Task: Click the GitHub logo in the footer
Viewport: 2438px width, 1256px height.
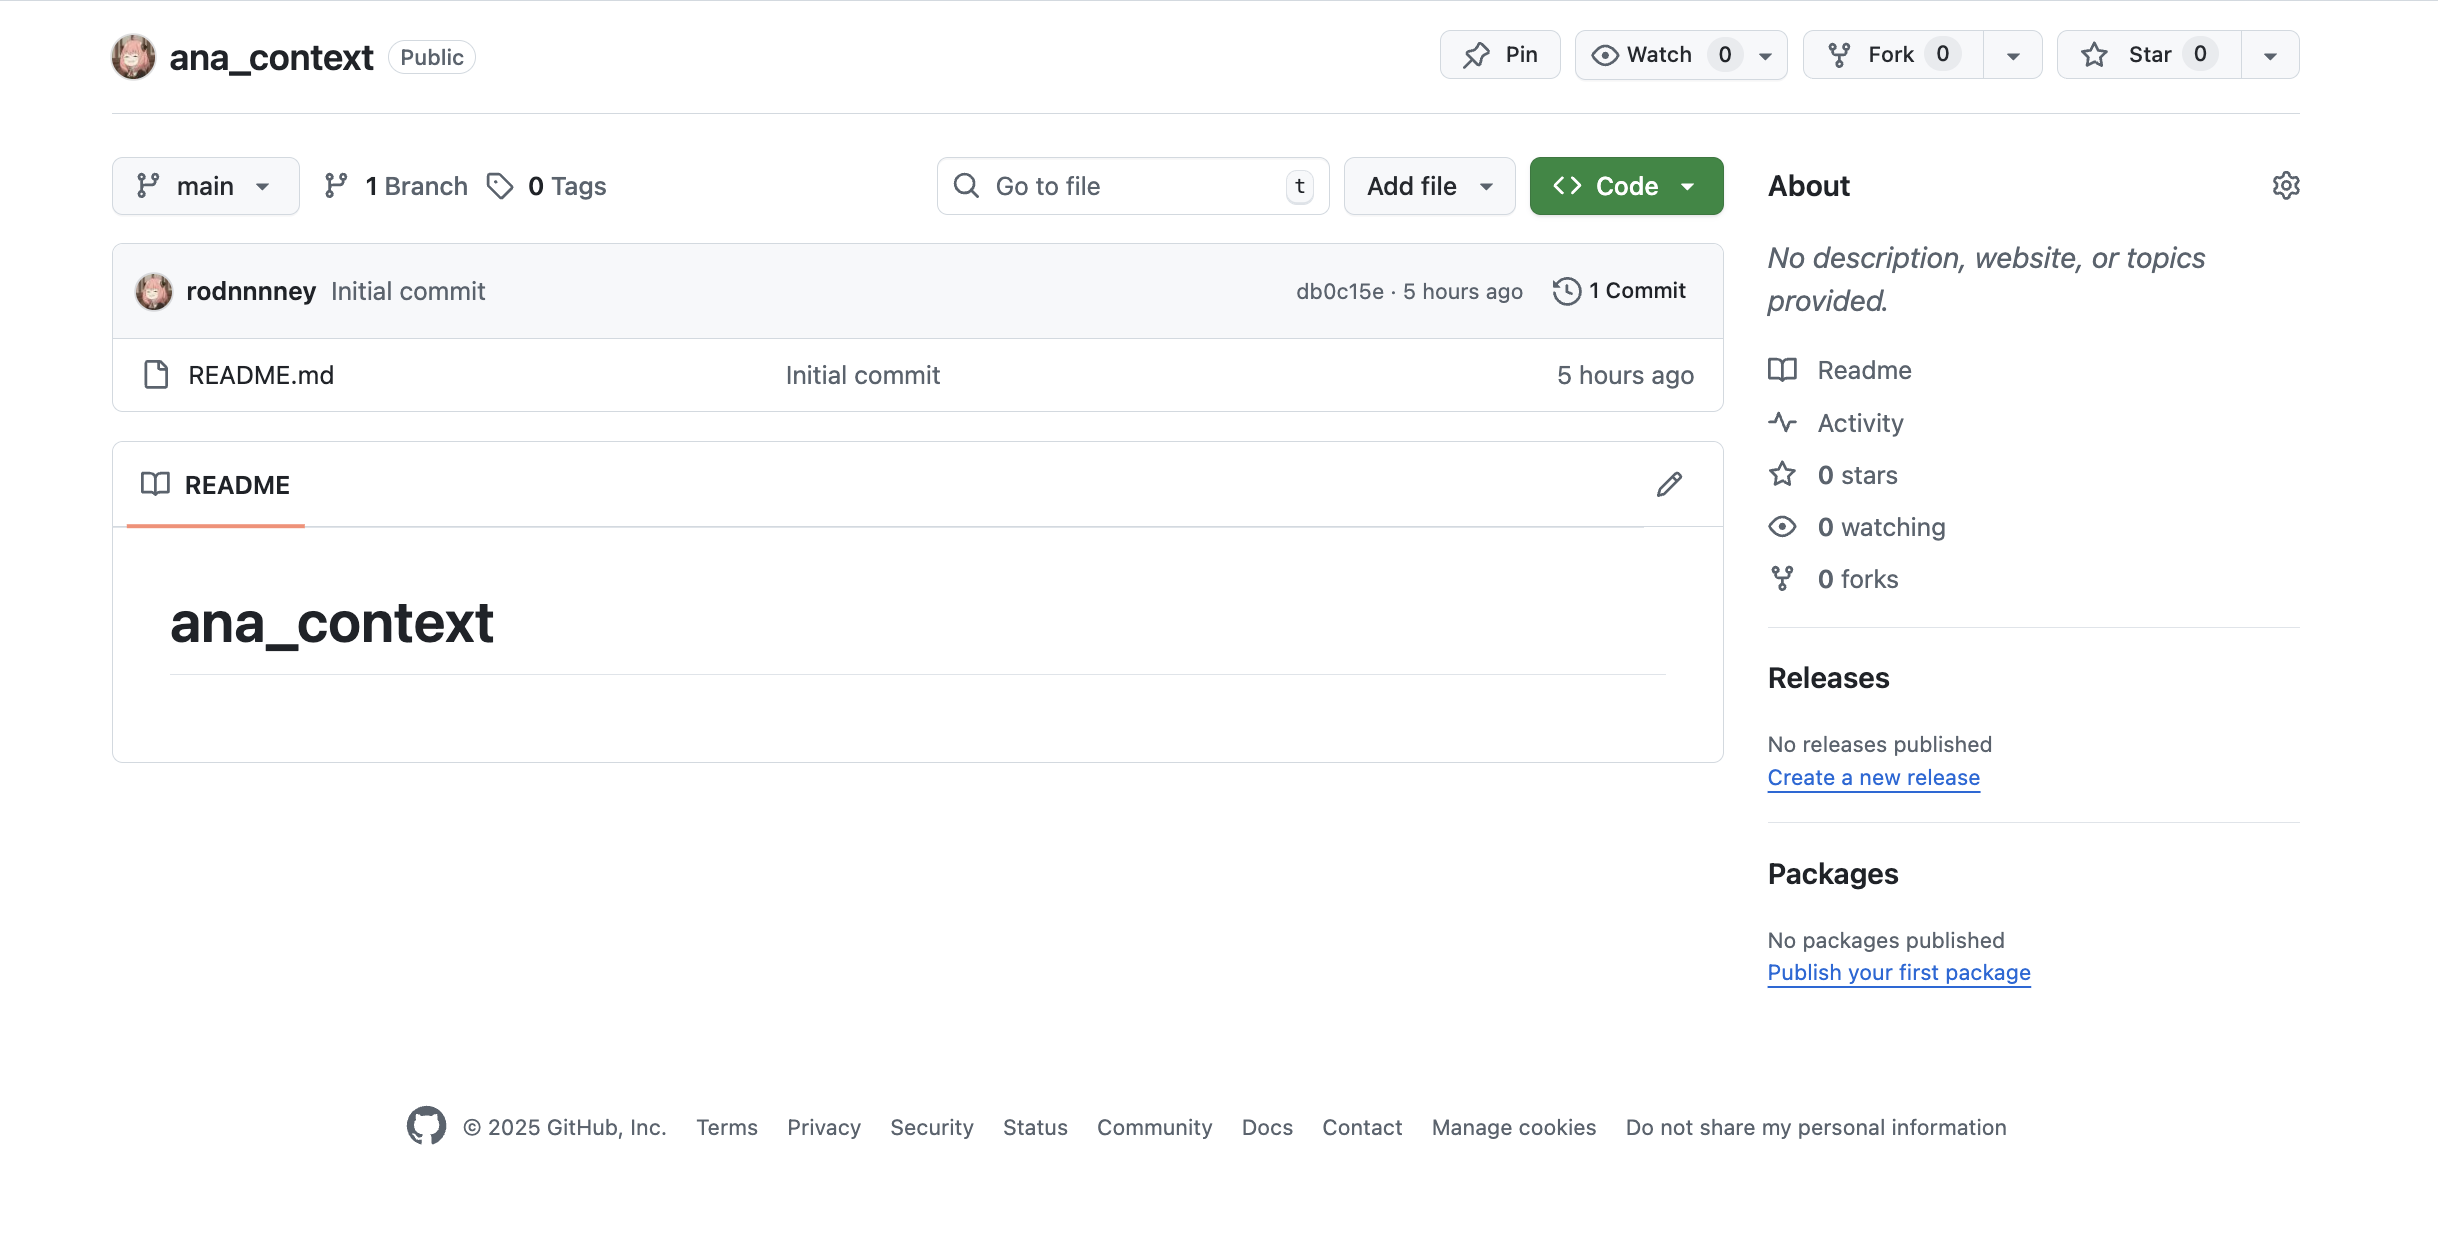Action: click(426, 1126)
